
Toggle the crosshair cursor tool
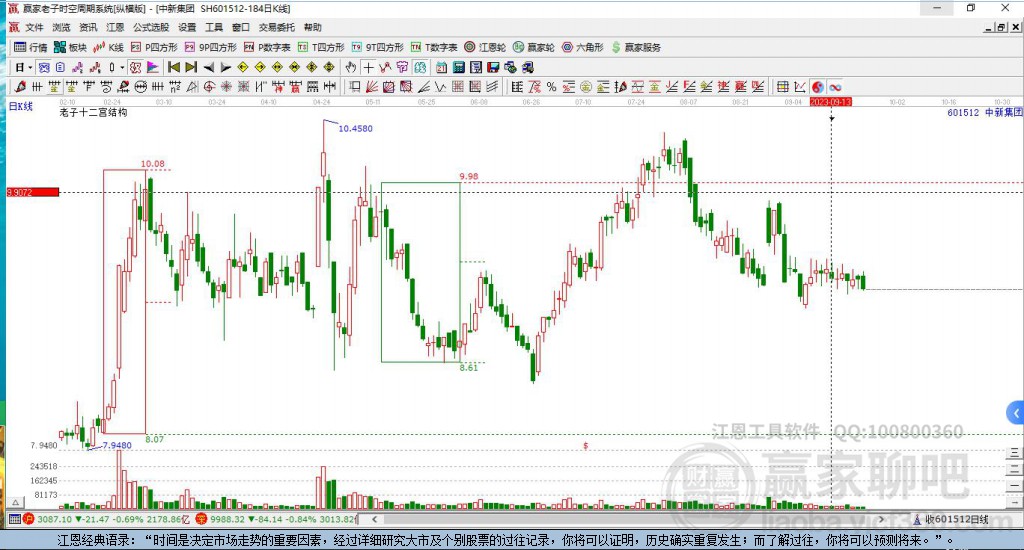click(369, 67)
